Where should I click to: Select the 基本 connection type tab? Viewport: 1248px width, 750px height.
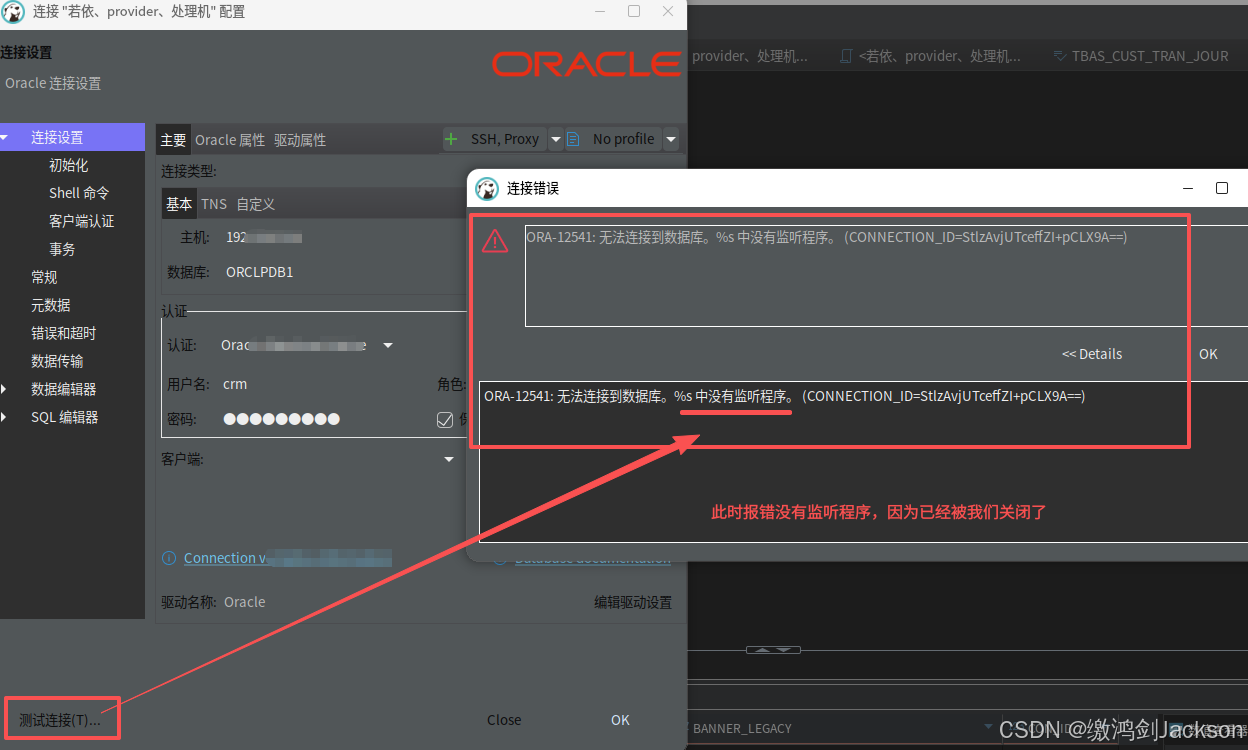tap(179, 203)
